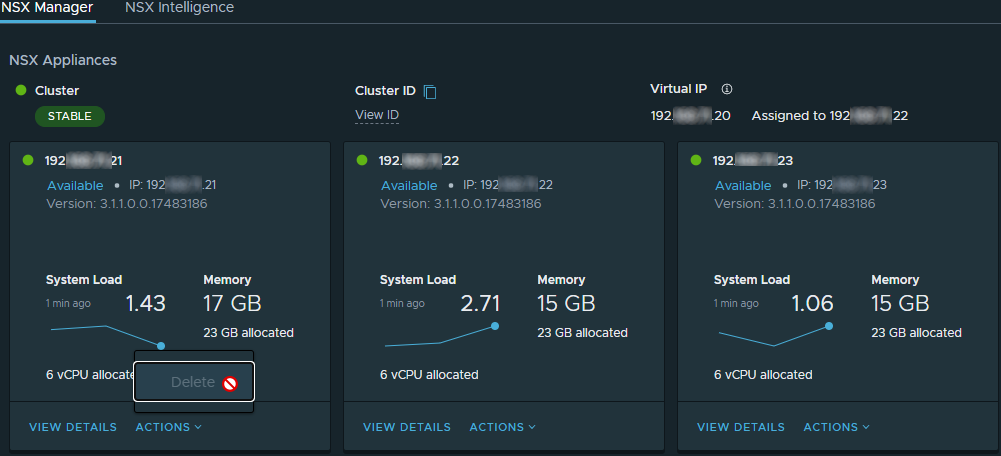Click the 1.43 system load value
This screenshot has height=456, width=1001.
pyautogui.click(x=146, y=303)
